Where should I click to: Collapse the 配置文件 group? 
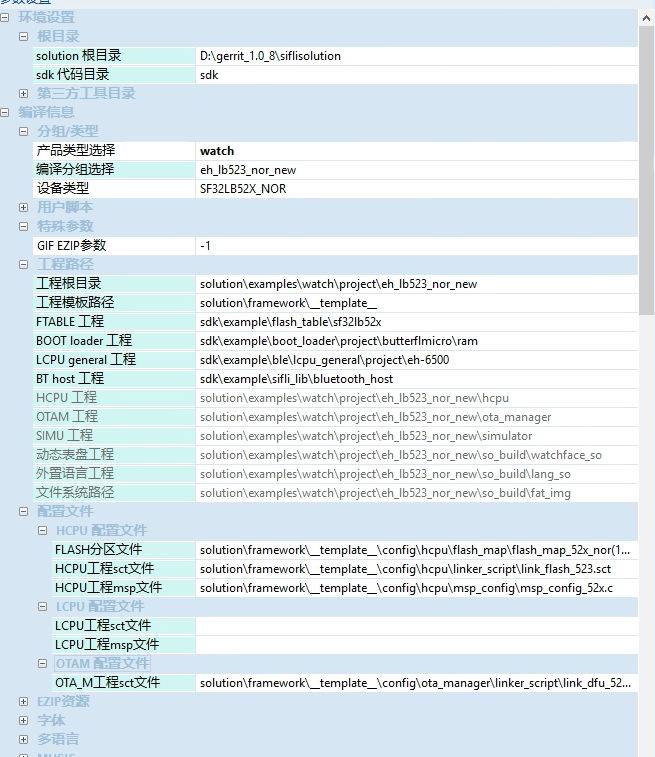pos(23,511)
